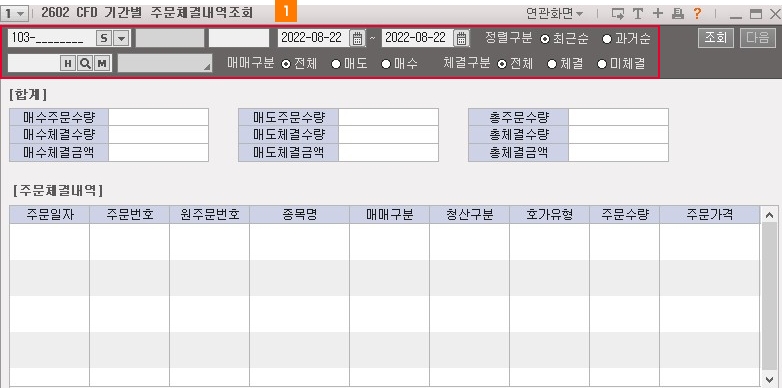
Task: Click the 총체결금액 label
Action: tap(518, 153)
